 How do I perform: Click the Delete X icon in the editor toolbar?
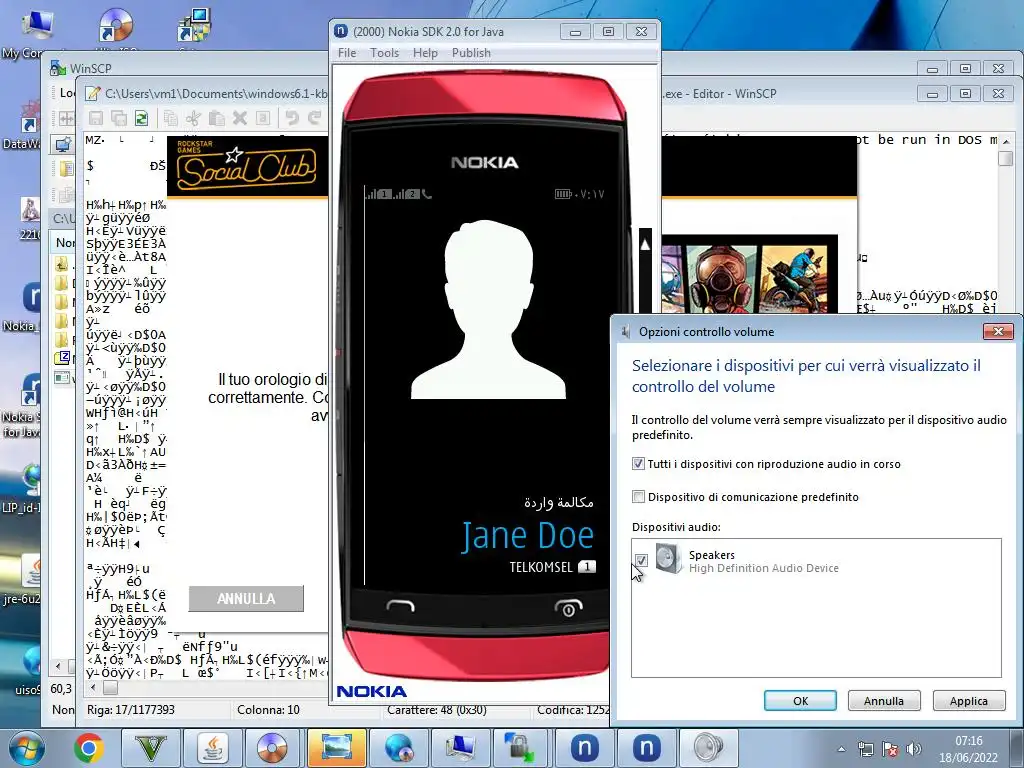click(x=240, y=118)
